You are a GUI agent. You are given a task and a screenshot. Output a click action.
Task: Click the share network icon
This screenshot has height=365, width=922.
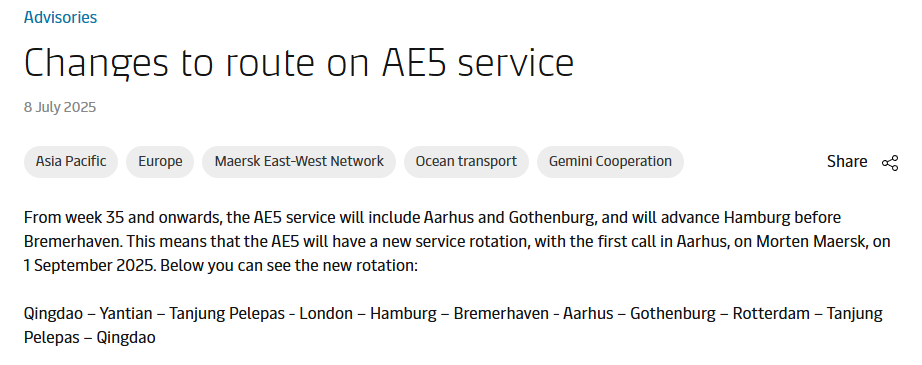(890, 163)
